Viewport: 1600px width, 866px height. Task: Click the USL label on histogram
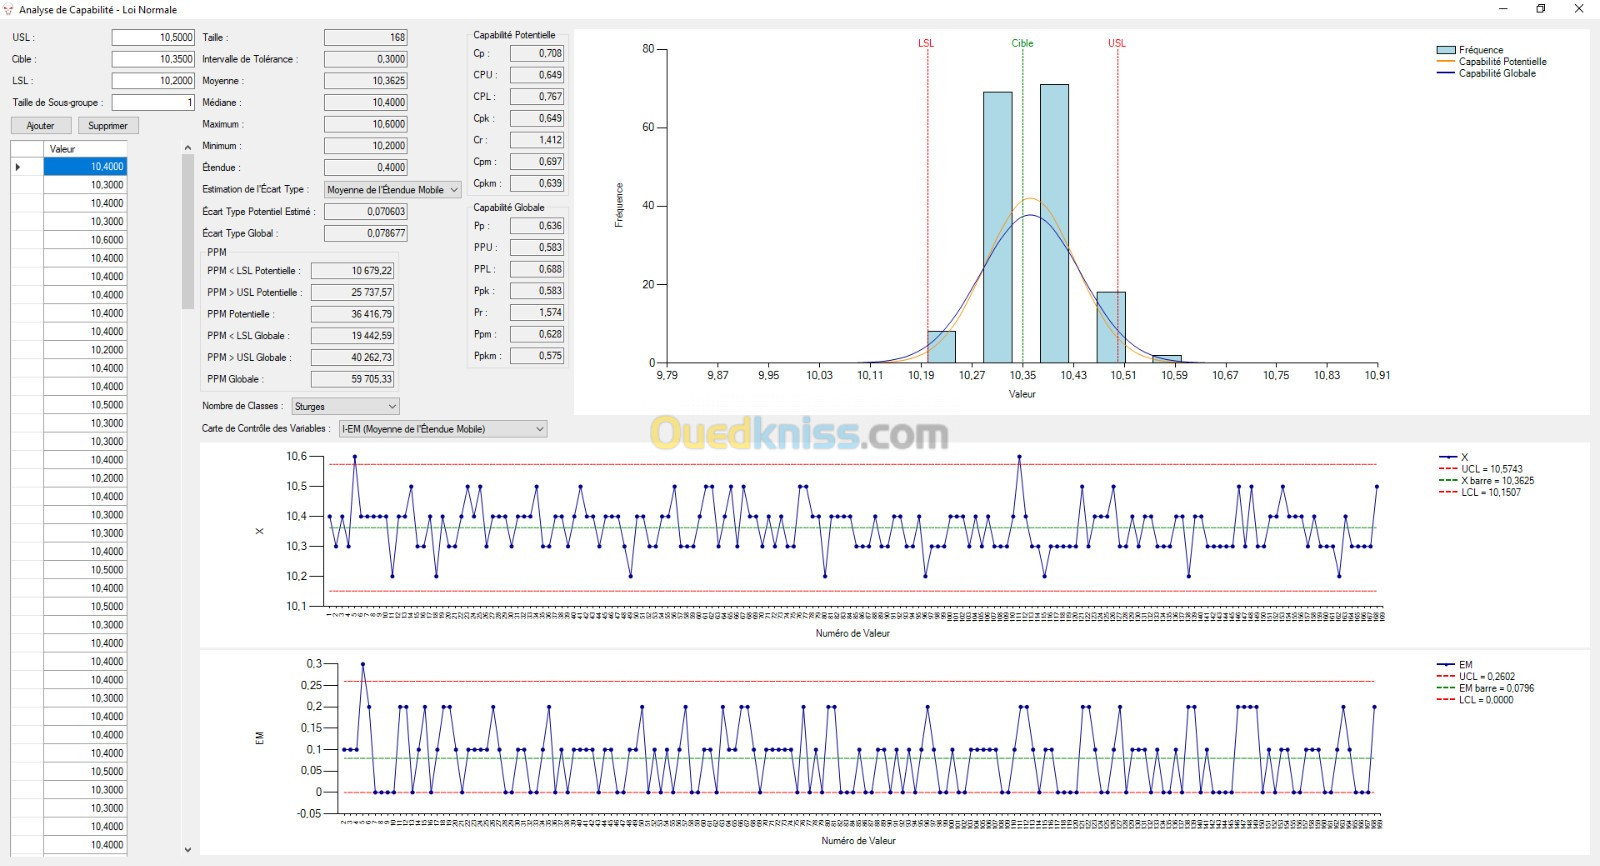(x=1117, y=44)
